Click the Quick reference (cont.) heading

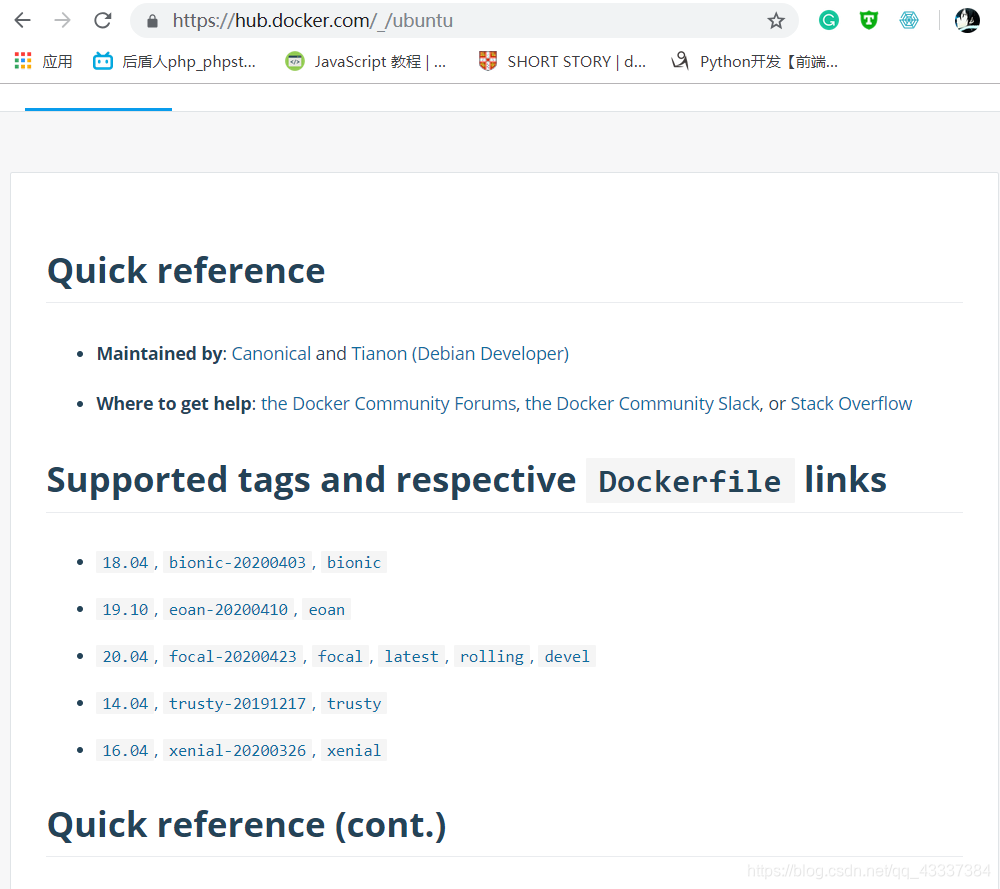pyautogui.click(x=247, y=825)
